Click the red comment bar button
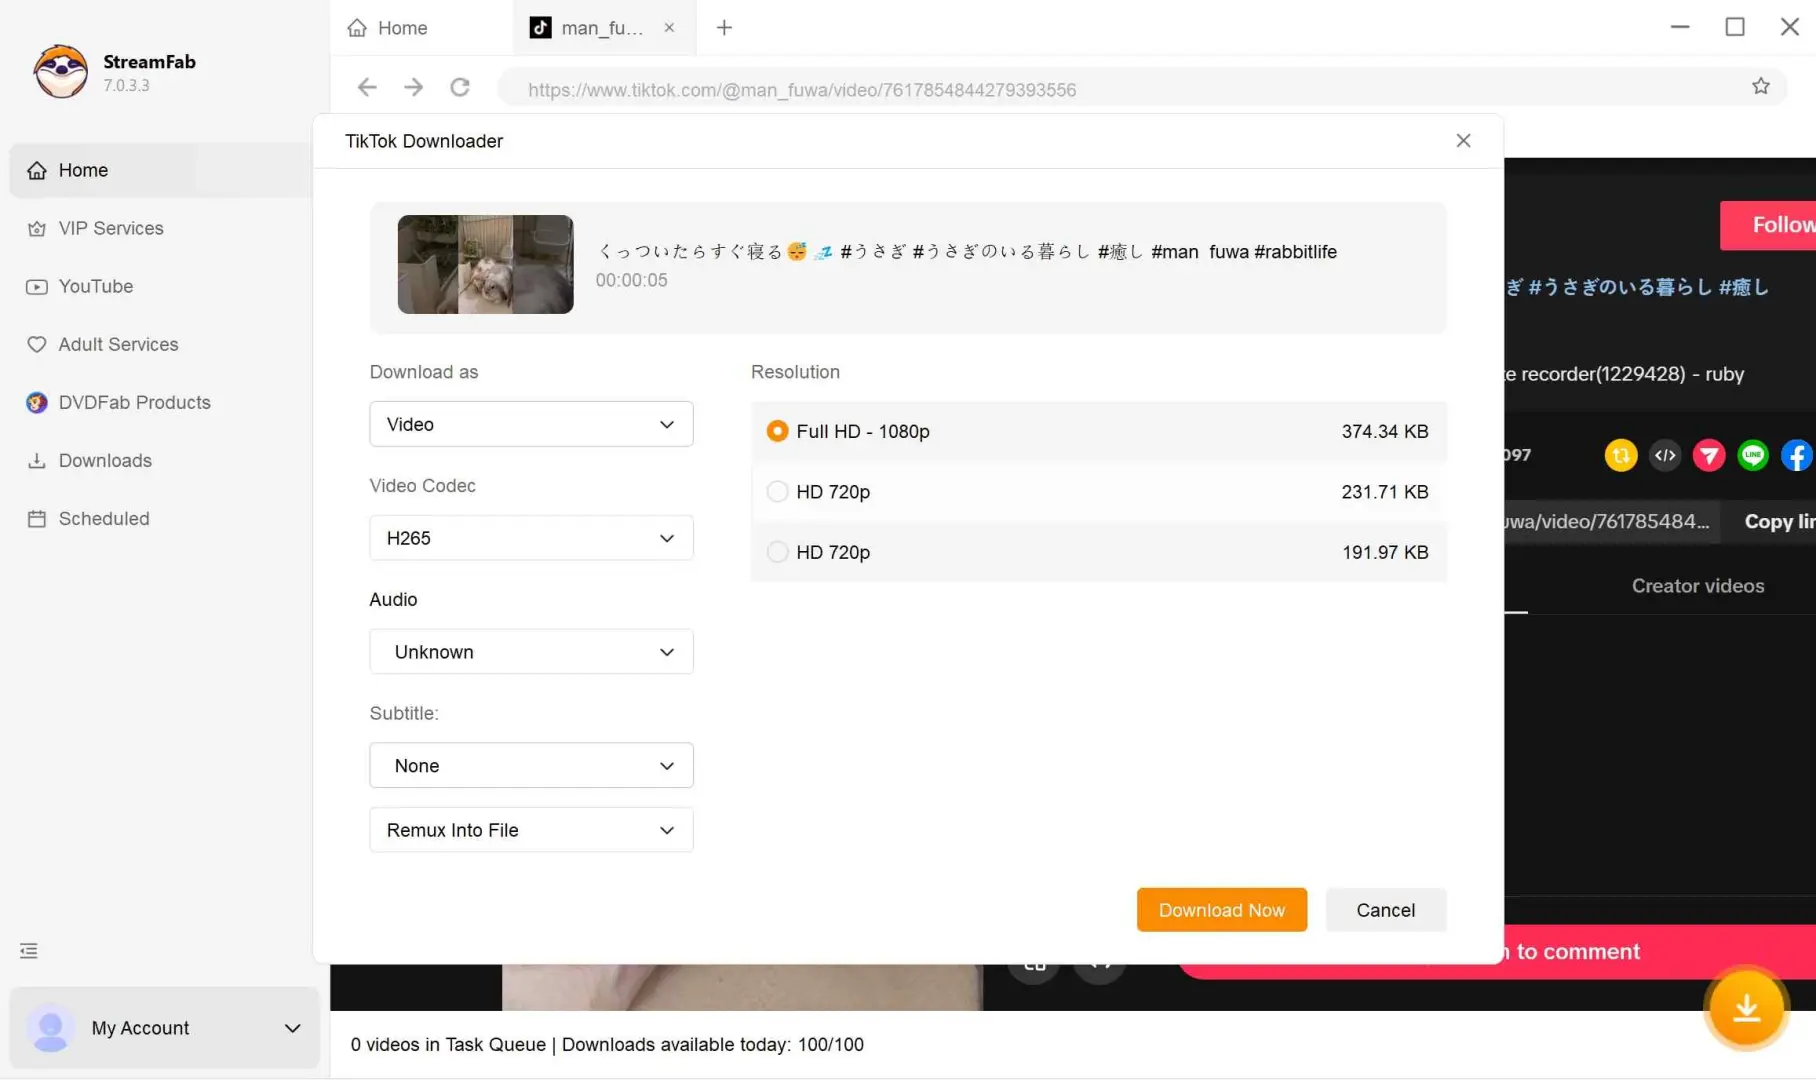The width and height of the screenshot is (1816, 1080). (x=1660, y=951)
